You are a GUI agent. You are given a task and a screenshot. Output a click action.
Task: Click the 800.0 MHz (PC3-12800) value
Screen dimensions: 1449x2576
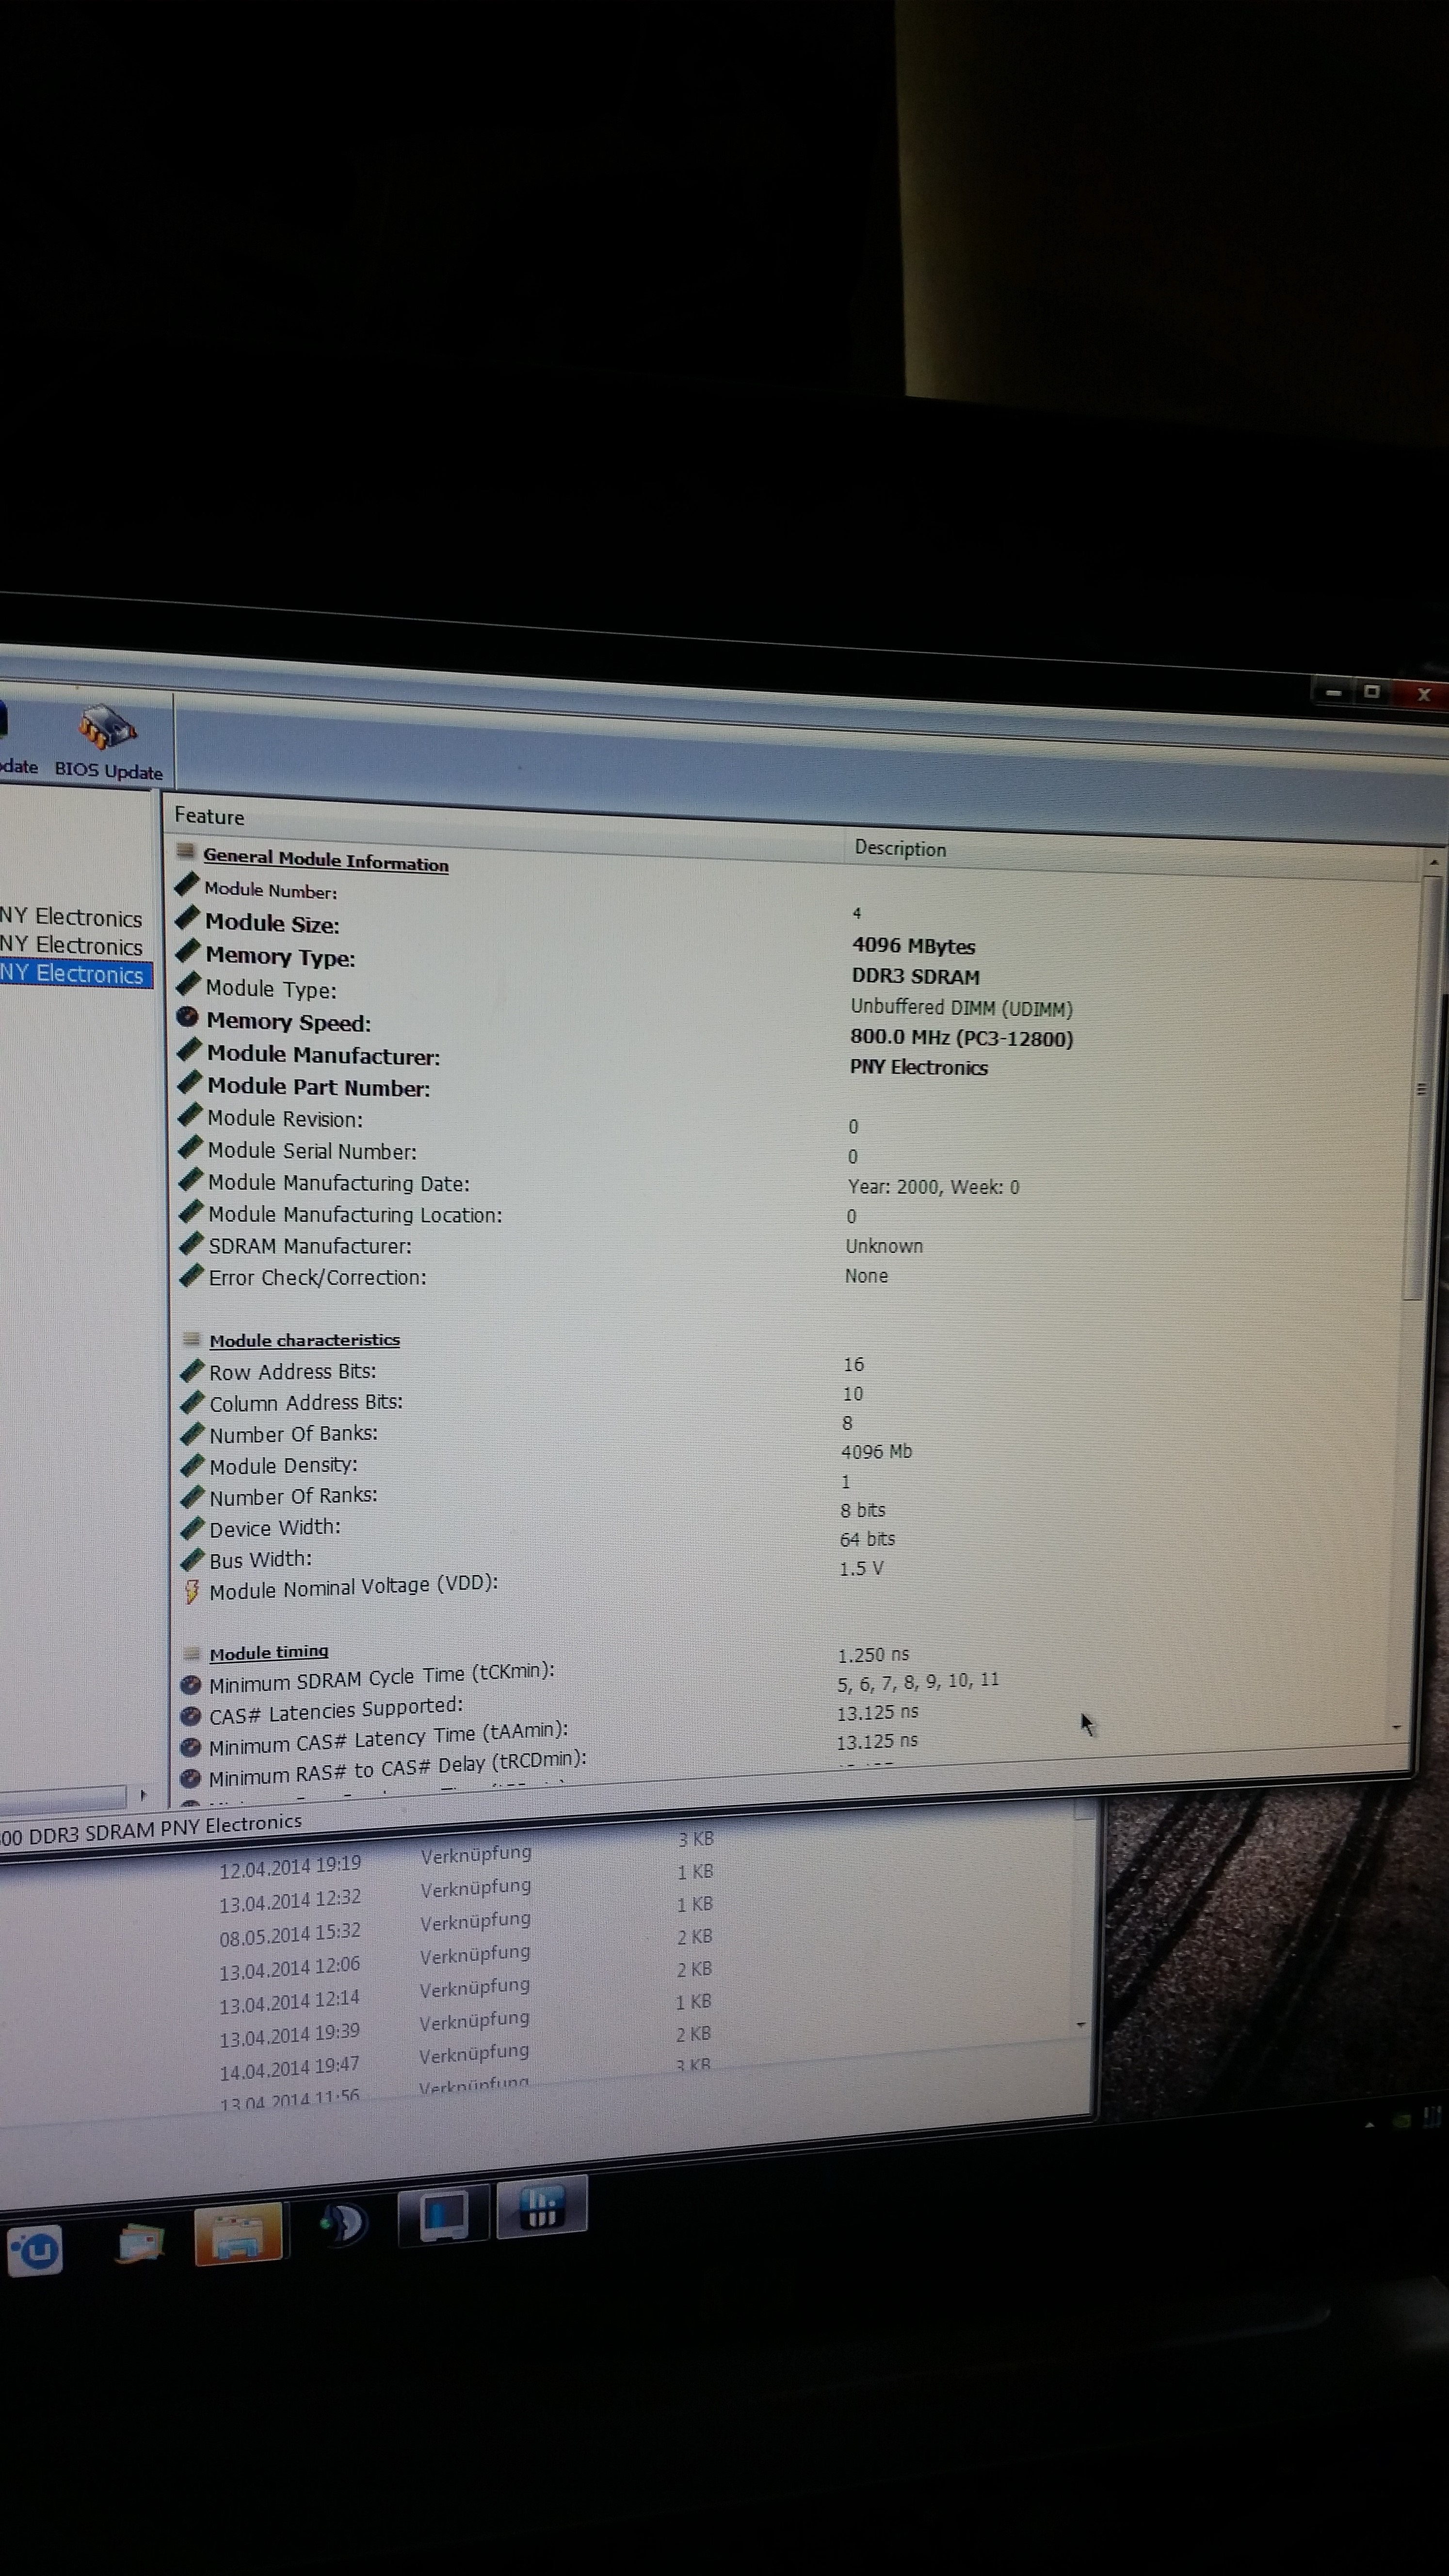(x=961, y=1038)
